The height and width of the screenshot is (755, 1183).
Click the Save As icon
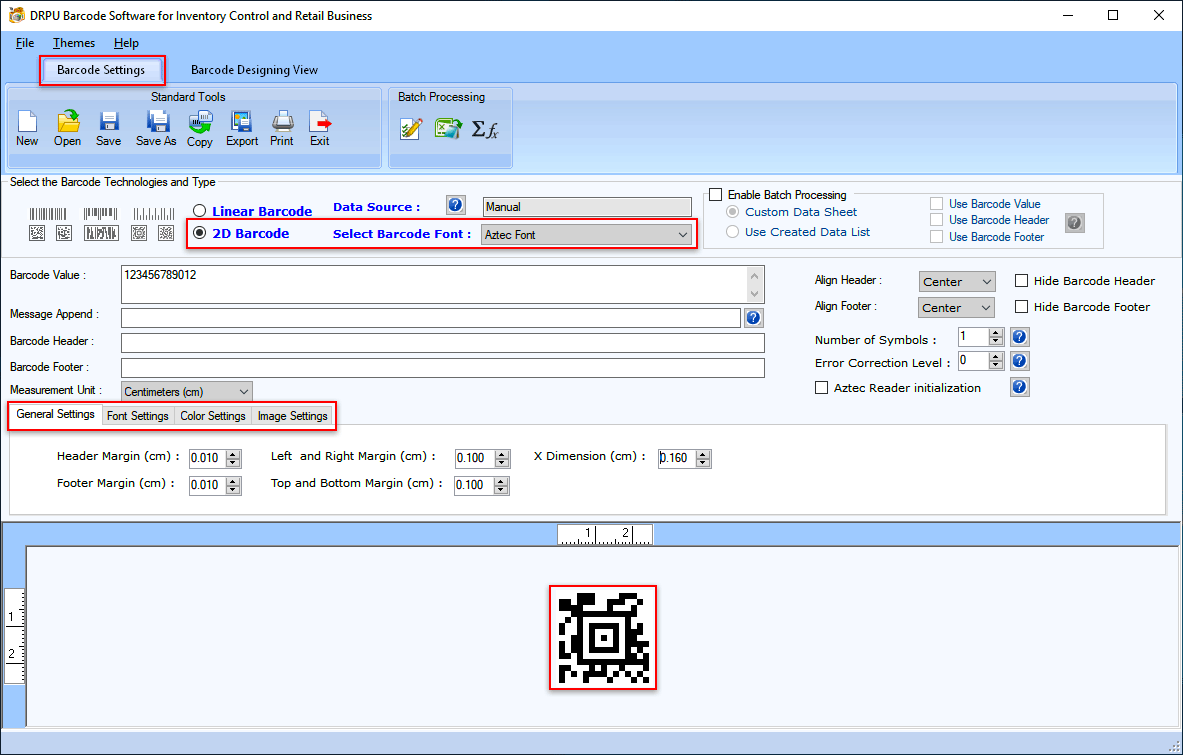tap(156, 128)
